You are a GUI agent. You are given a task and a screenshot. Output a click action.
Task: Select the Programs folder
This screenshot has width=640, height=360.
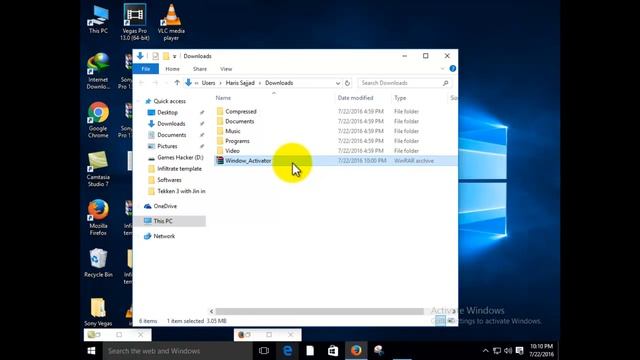[x=237, y=141]
